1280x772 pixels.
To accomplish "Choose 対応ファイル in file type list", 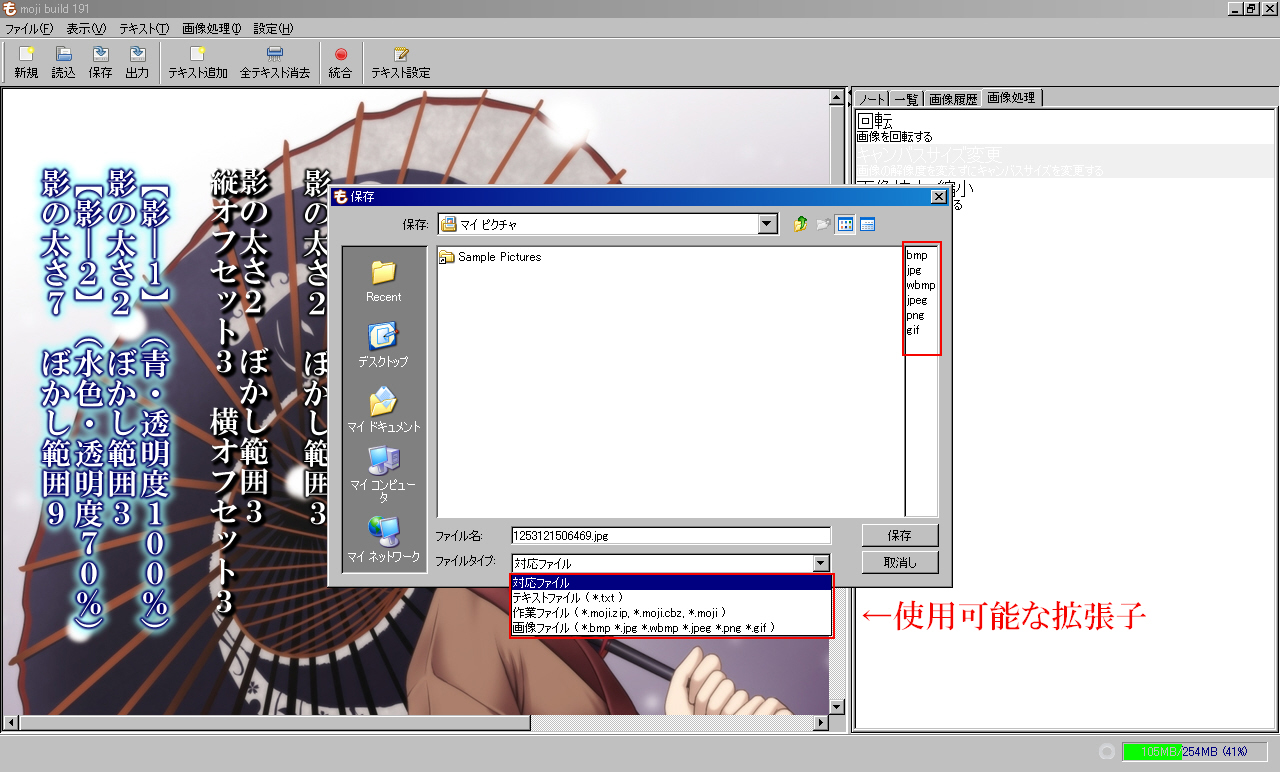I will [x=670, y=582].
